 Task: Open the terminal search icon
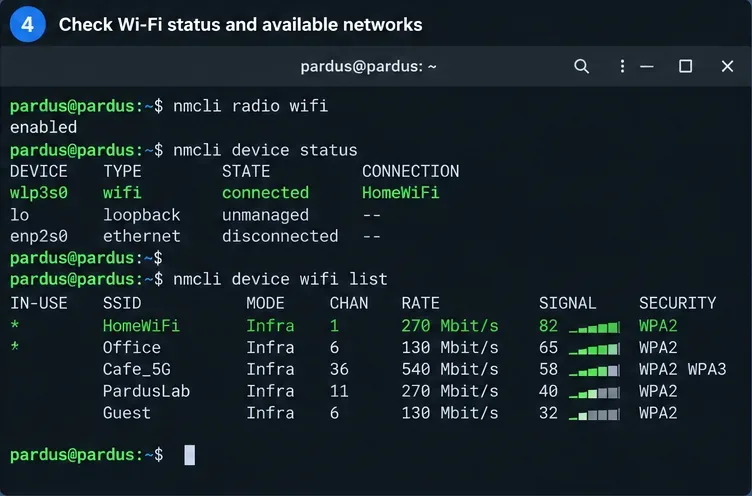[581, 66]
